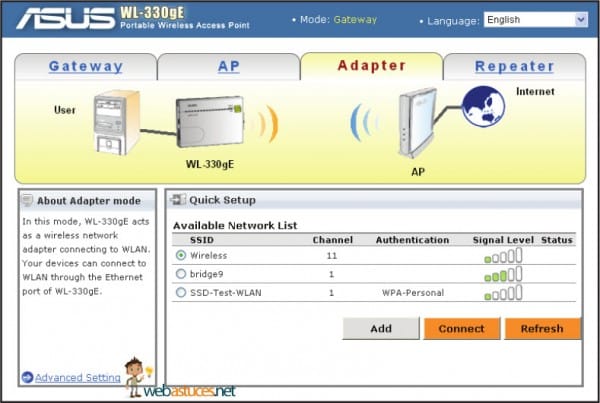Click the Internet globe icon
The image size is (600, 403).
[483, 106]
